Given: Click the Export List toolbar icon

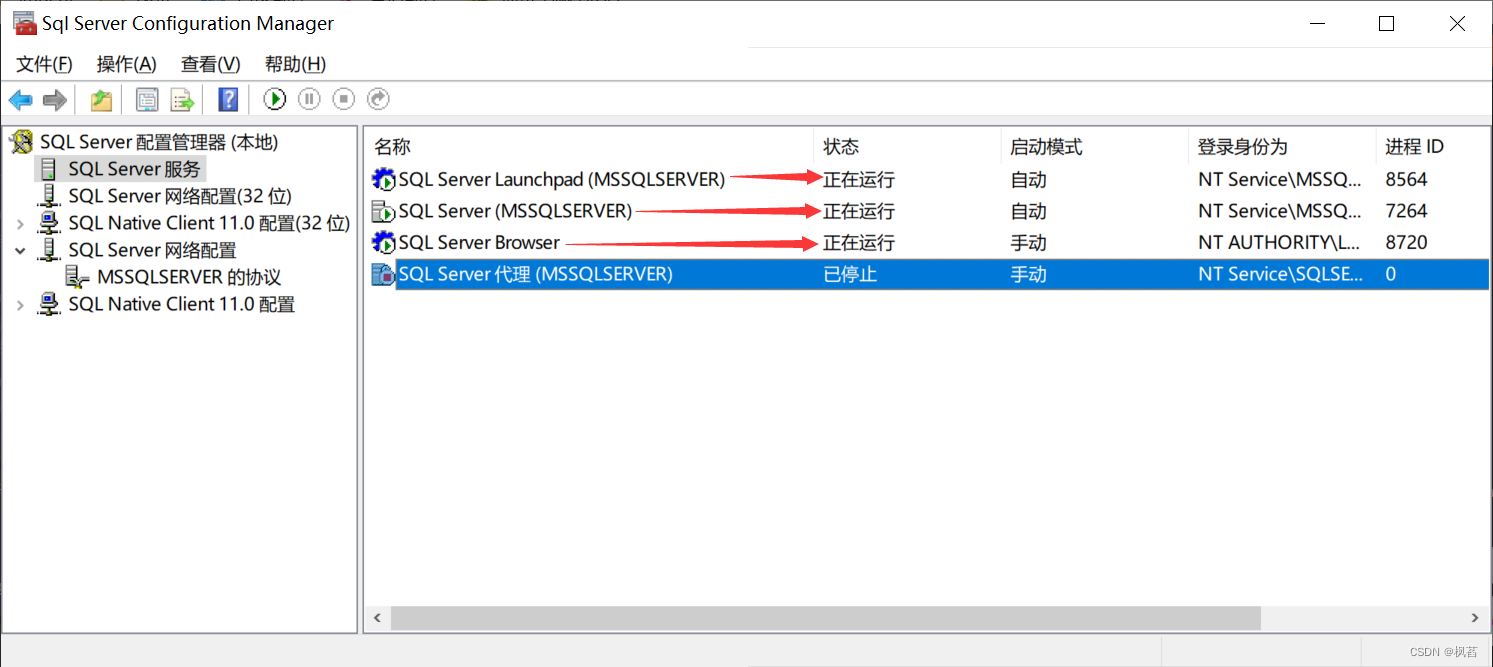Looking at the screenshot, I should point(181,99).
